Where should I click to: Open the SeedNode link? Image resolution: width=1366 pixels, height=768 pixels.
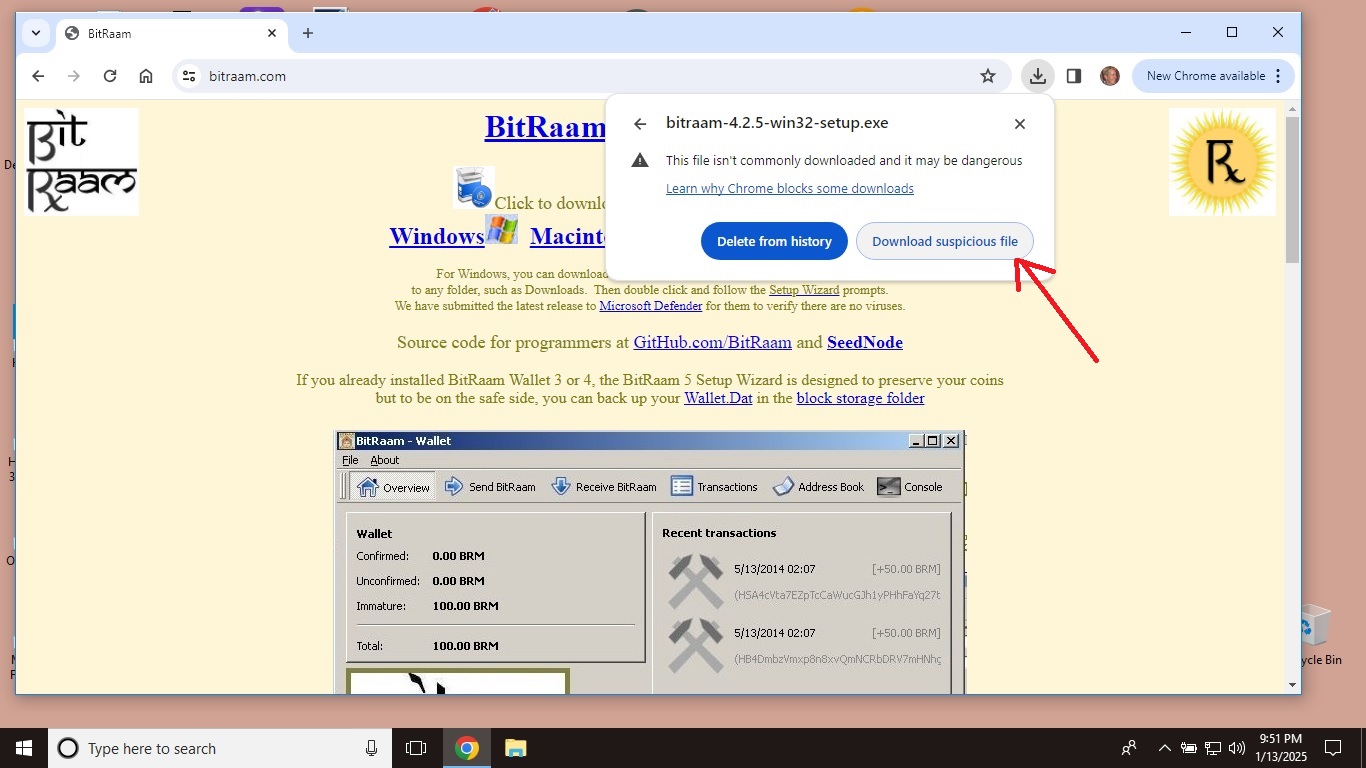point(865,342)
